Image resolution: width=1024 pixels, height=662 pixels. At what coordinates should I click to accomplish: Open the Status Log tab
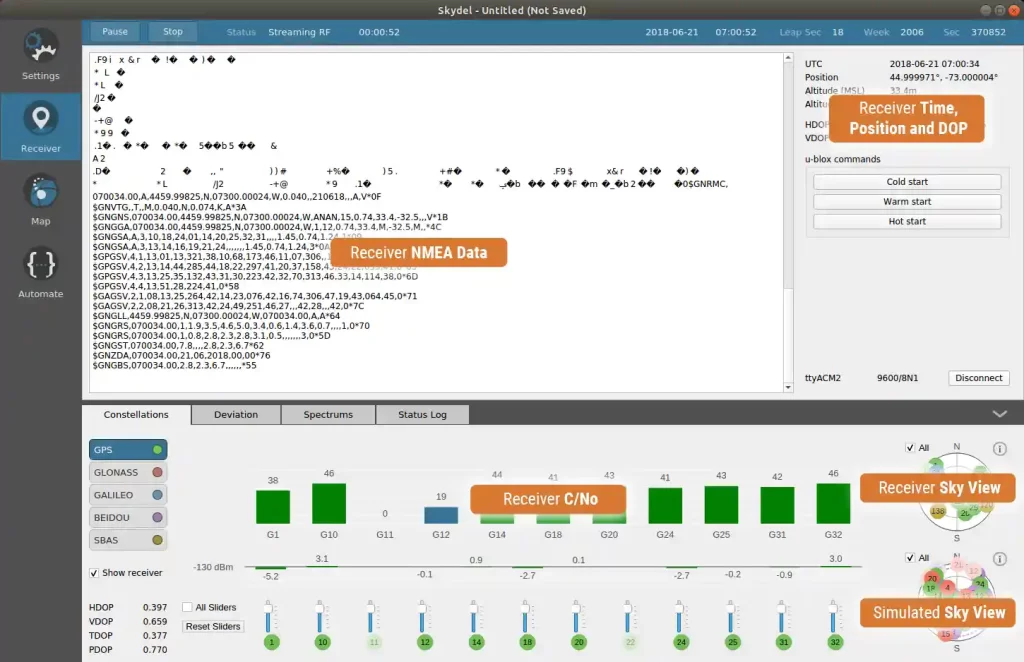422,415
